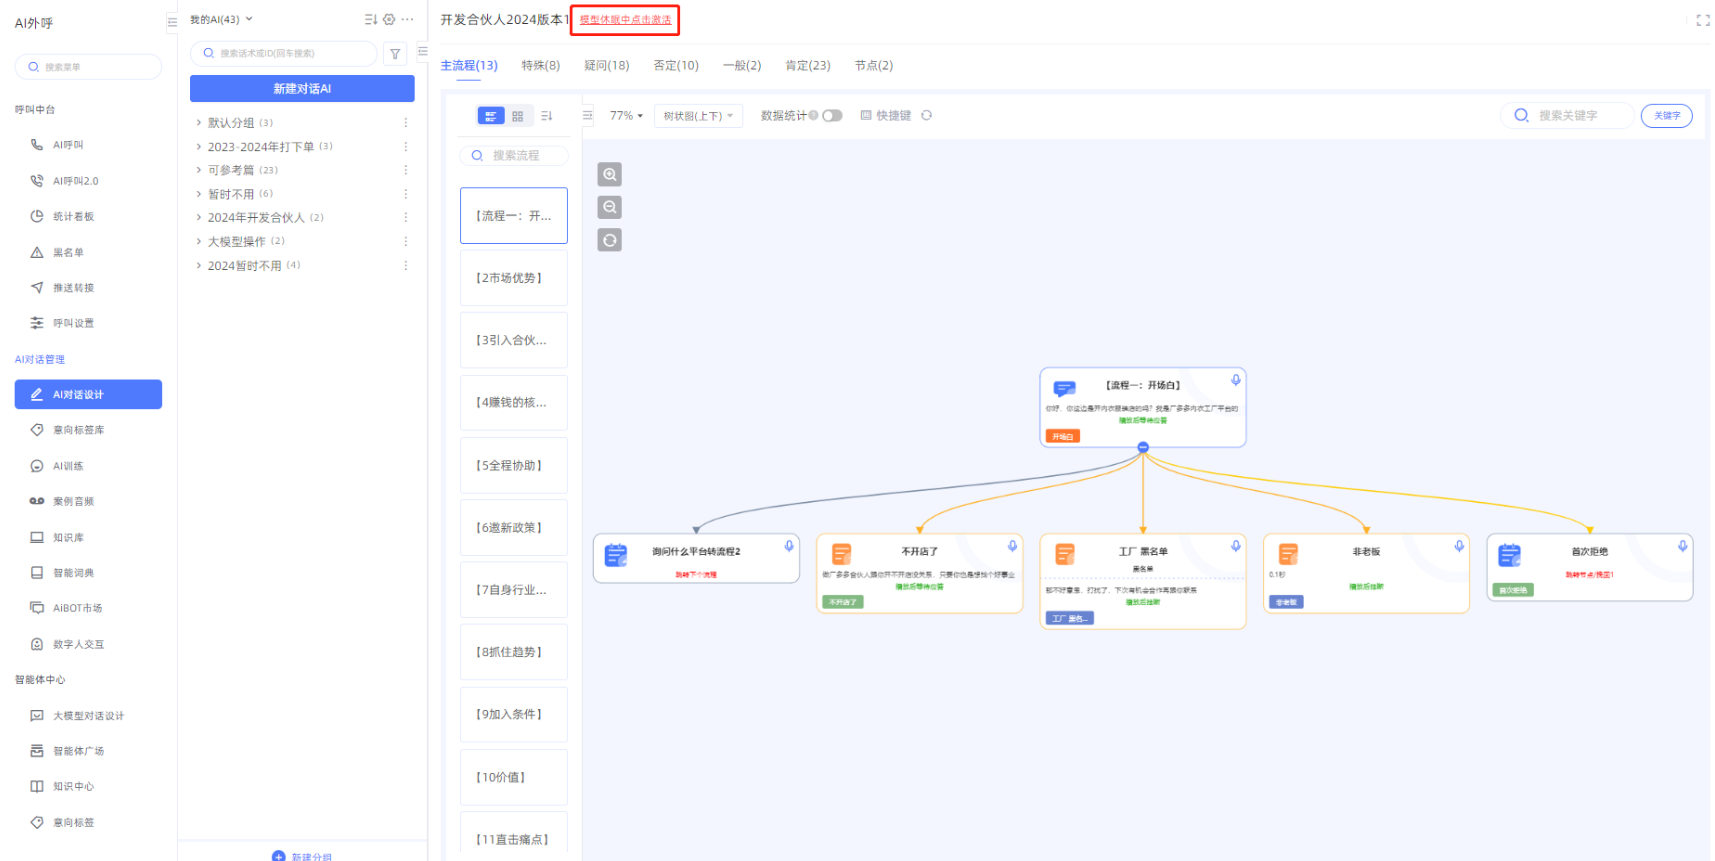Toggle the 数据统计 switch

(x=832, y=116)
